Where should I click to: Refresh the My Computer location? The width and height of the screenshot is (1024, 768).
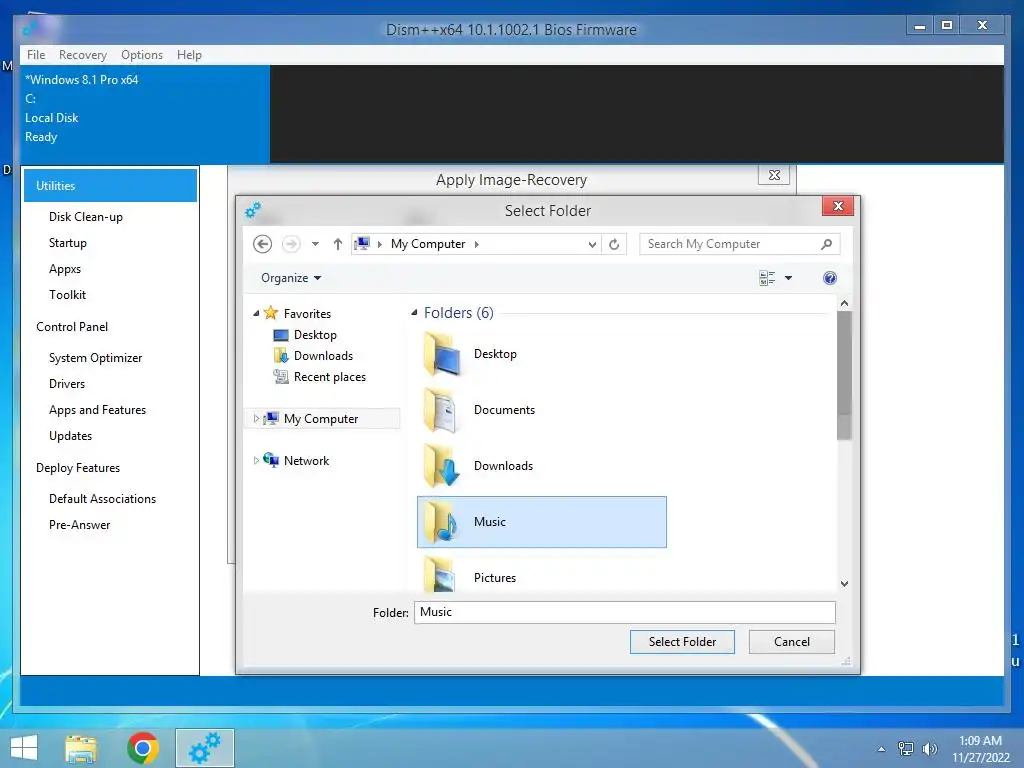(614, 244)
